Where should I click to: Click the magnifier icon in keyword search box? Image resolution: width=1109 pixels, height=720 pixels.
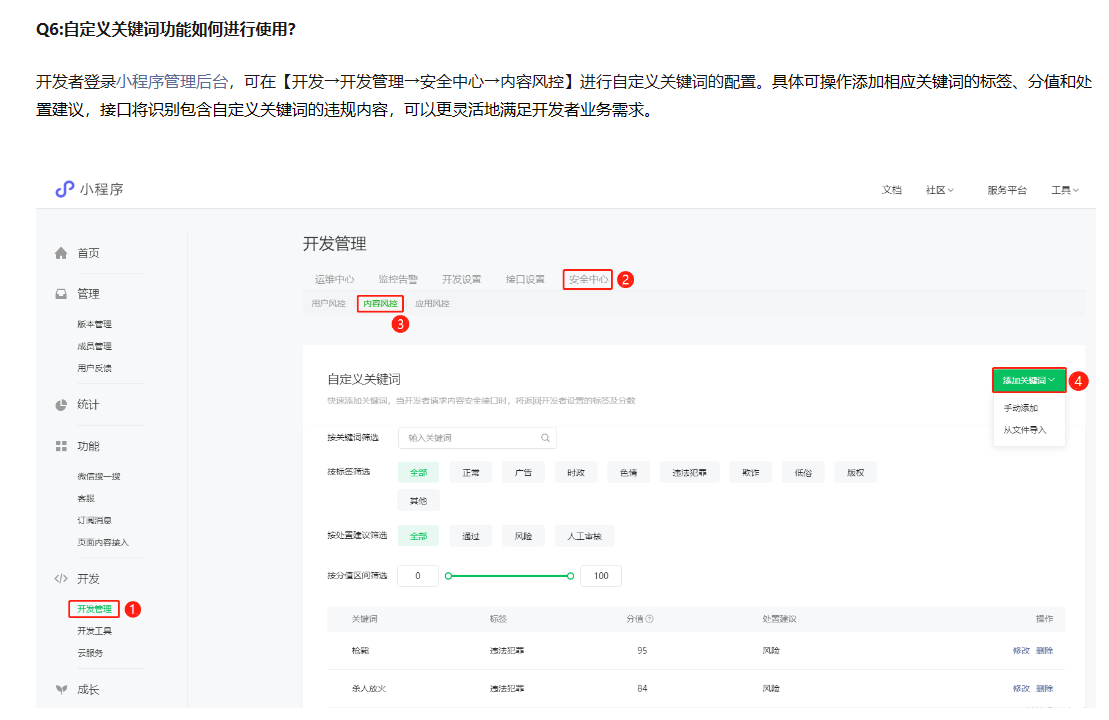545,438
